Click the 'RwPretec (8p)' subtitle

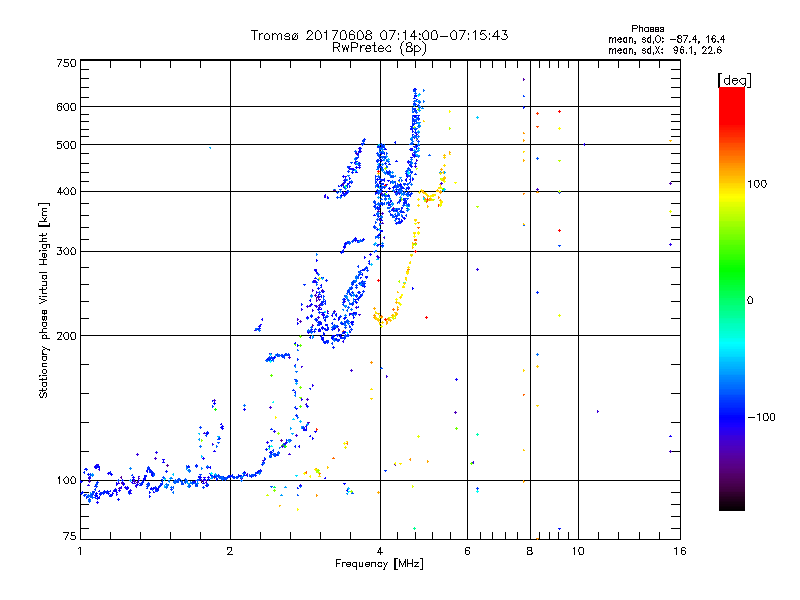[x=379, y=48]
